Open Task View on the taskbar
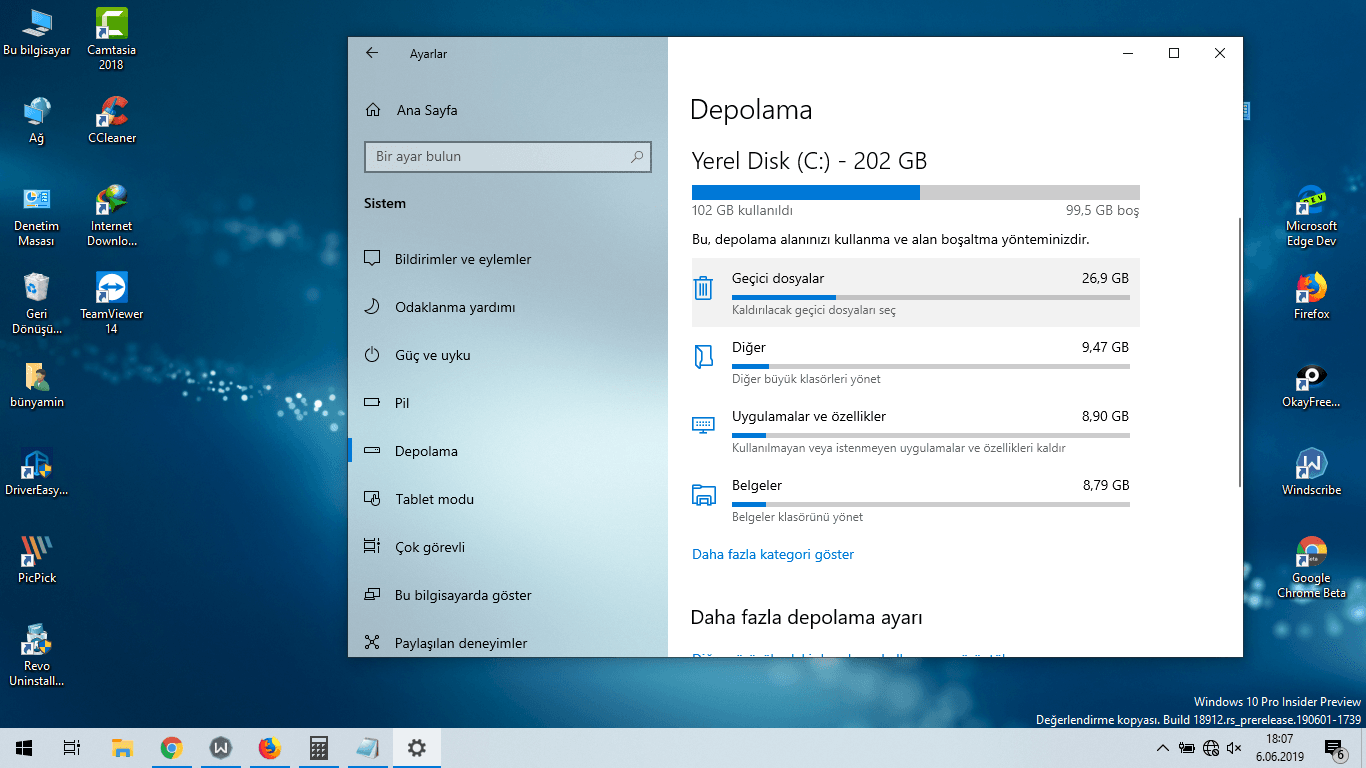Image resolution: width=1366 pixels, height=768 pixels. point(71,748)
